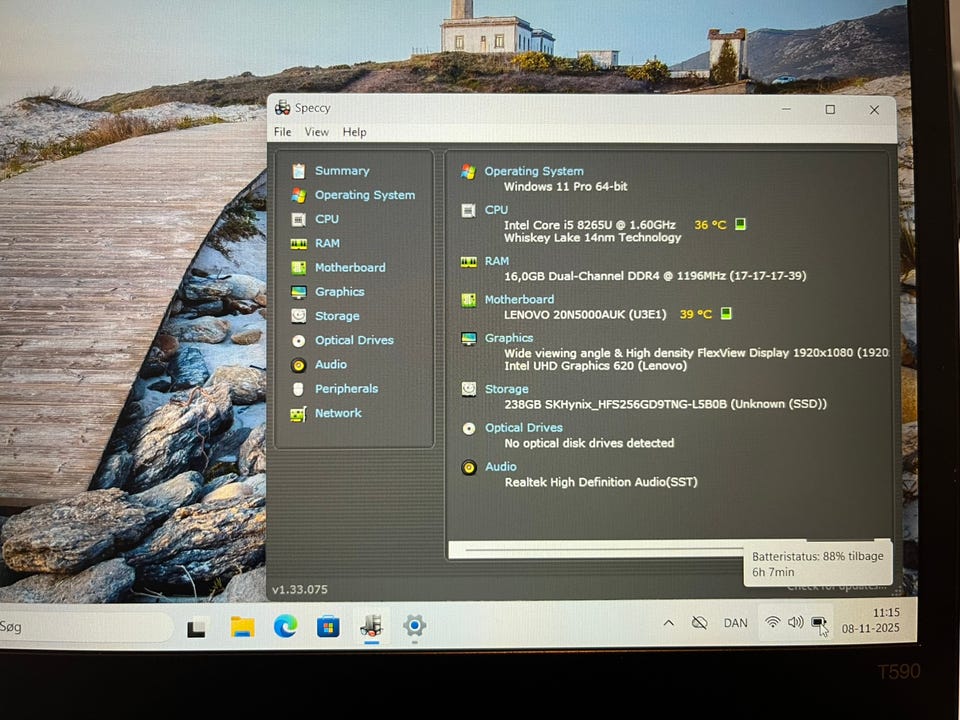The width and height of the screenshot is (960, 720).
Task: Click the Speccy logo in title bar
Action: click(282, 108)
